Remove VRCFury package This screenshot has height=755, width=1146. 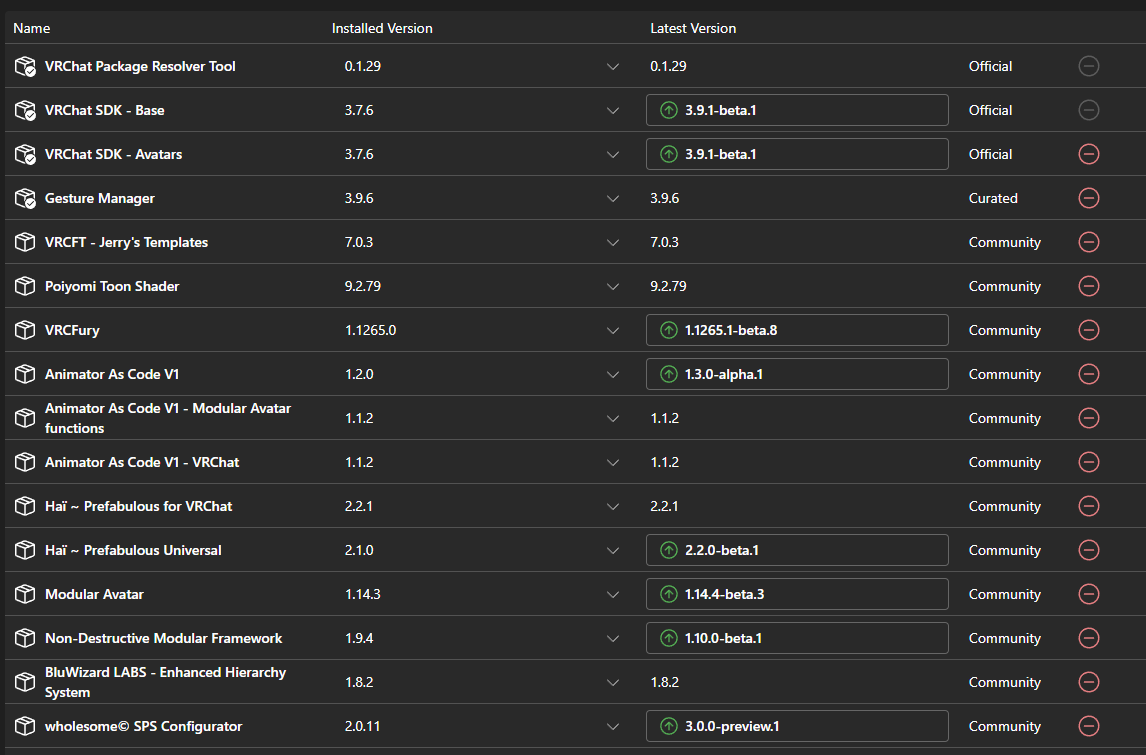tap(1088, 330)
